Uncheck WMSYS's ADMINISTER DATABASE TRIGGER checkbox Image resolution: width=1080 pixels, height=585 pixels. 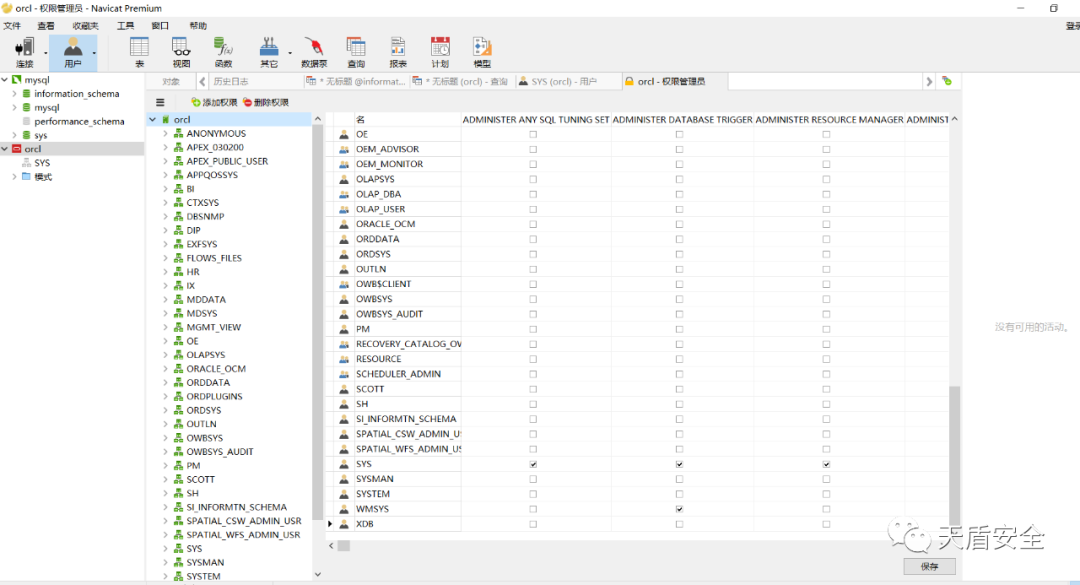[680, 509]
